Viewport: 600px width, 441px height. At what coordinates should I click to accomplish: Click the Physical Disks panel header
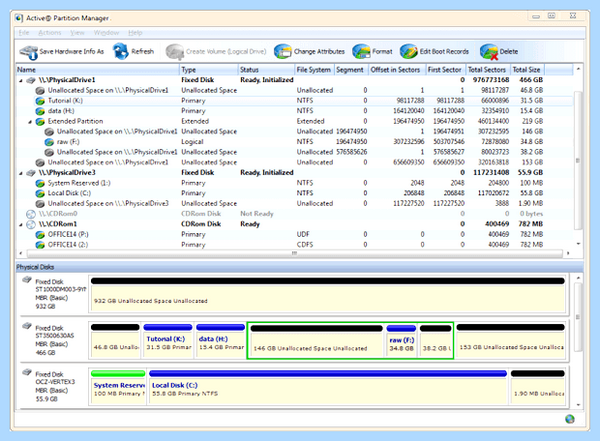coord(299,267)
